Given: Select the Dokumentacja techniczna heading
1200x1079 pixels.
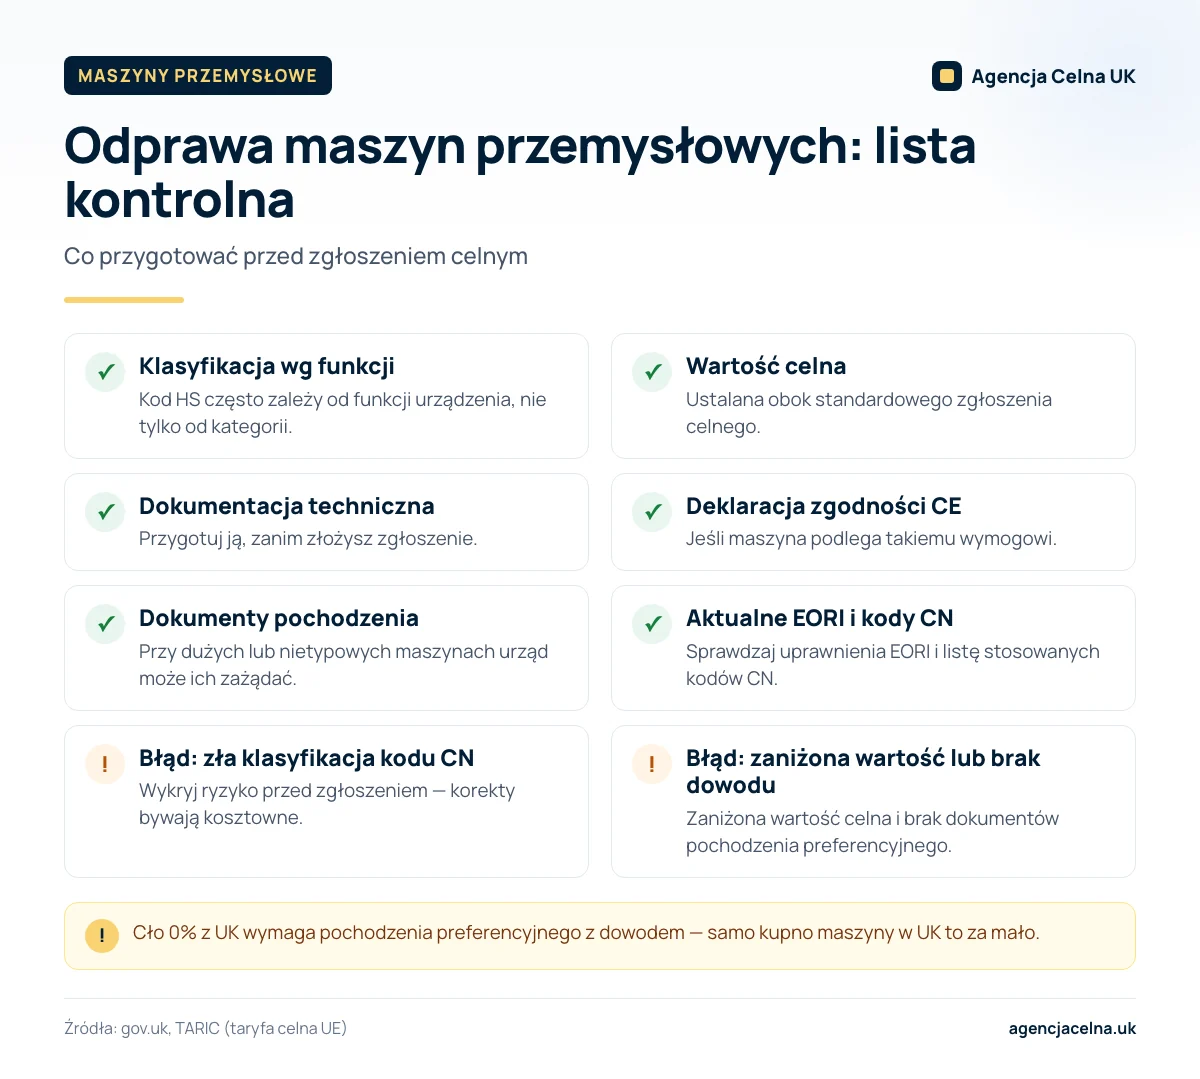Looking at the screenshot, I should click(287, 506).
